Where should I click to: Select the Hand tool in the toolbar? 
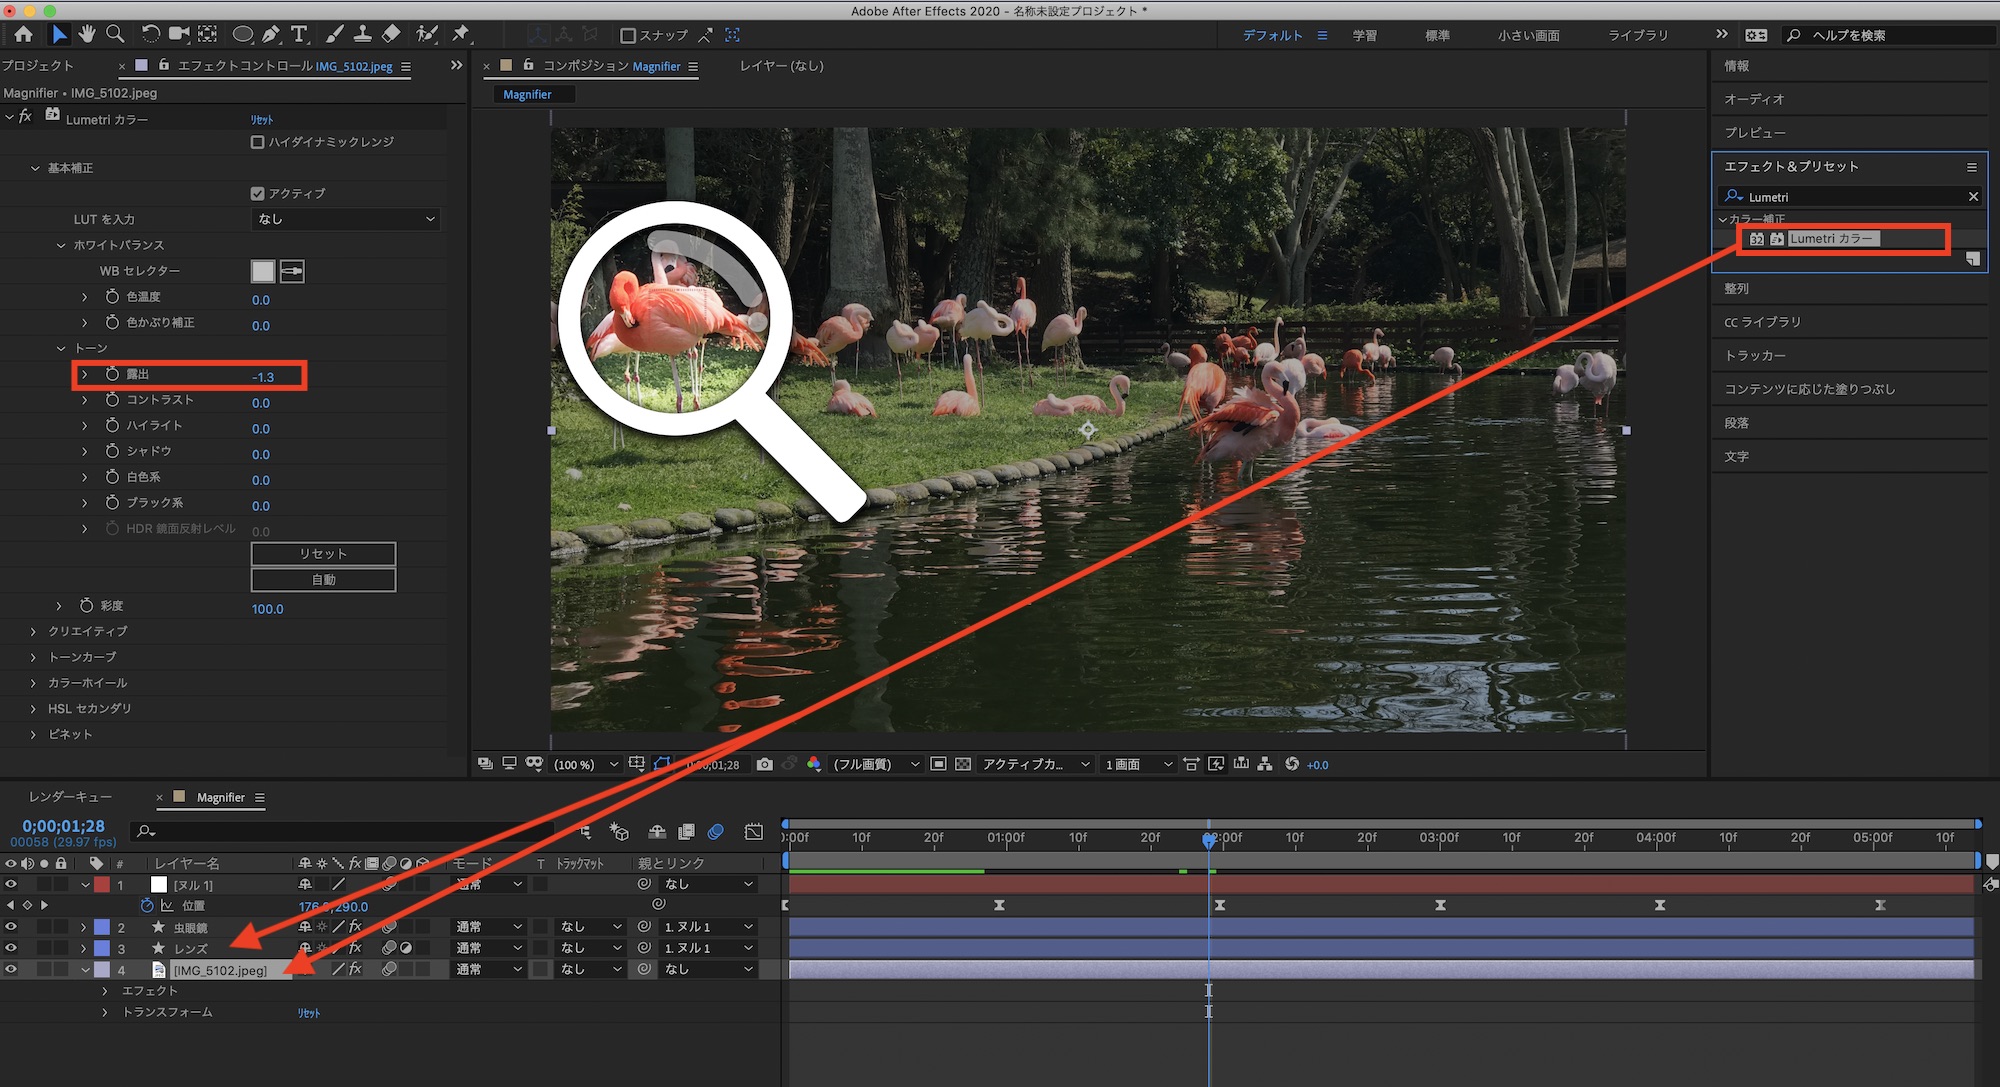pyautogui.click(x=87, y=34)
